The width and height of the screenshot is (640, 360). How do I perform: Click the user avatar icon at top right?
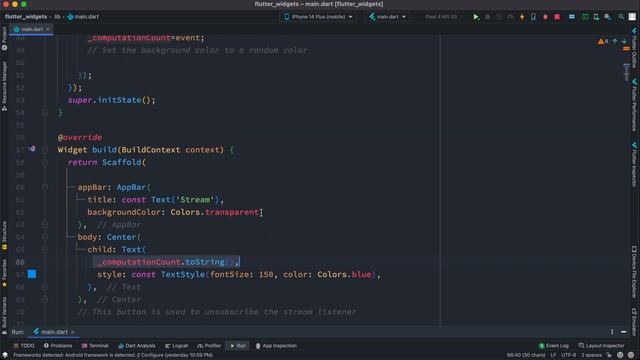click(632, 17)
